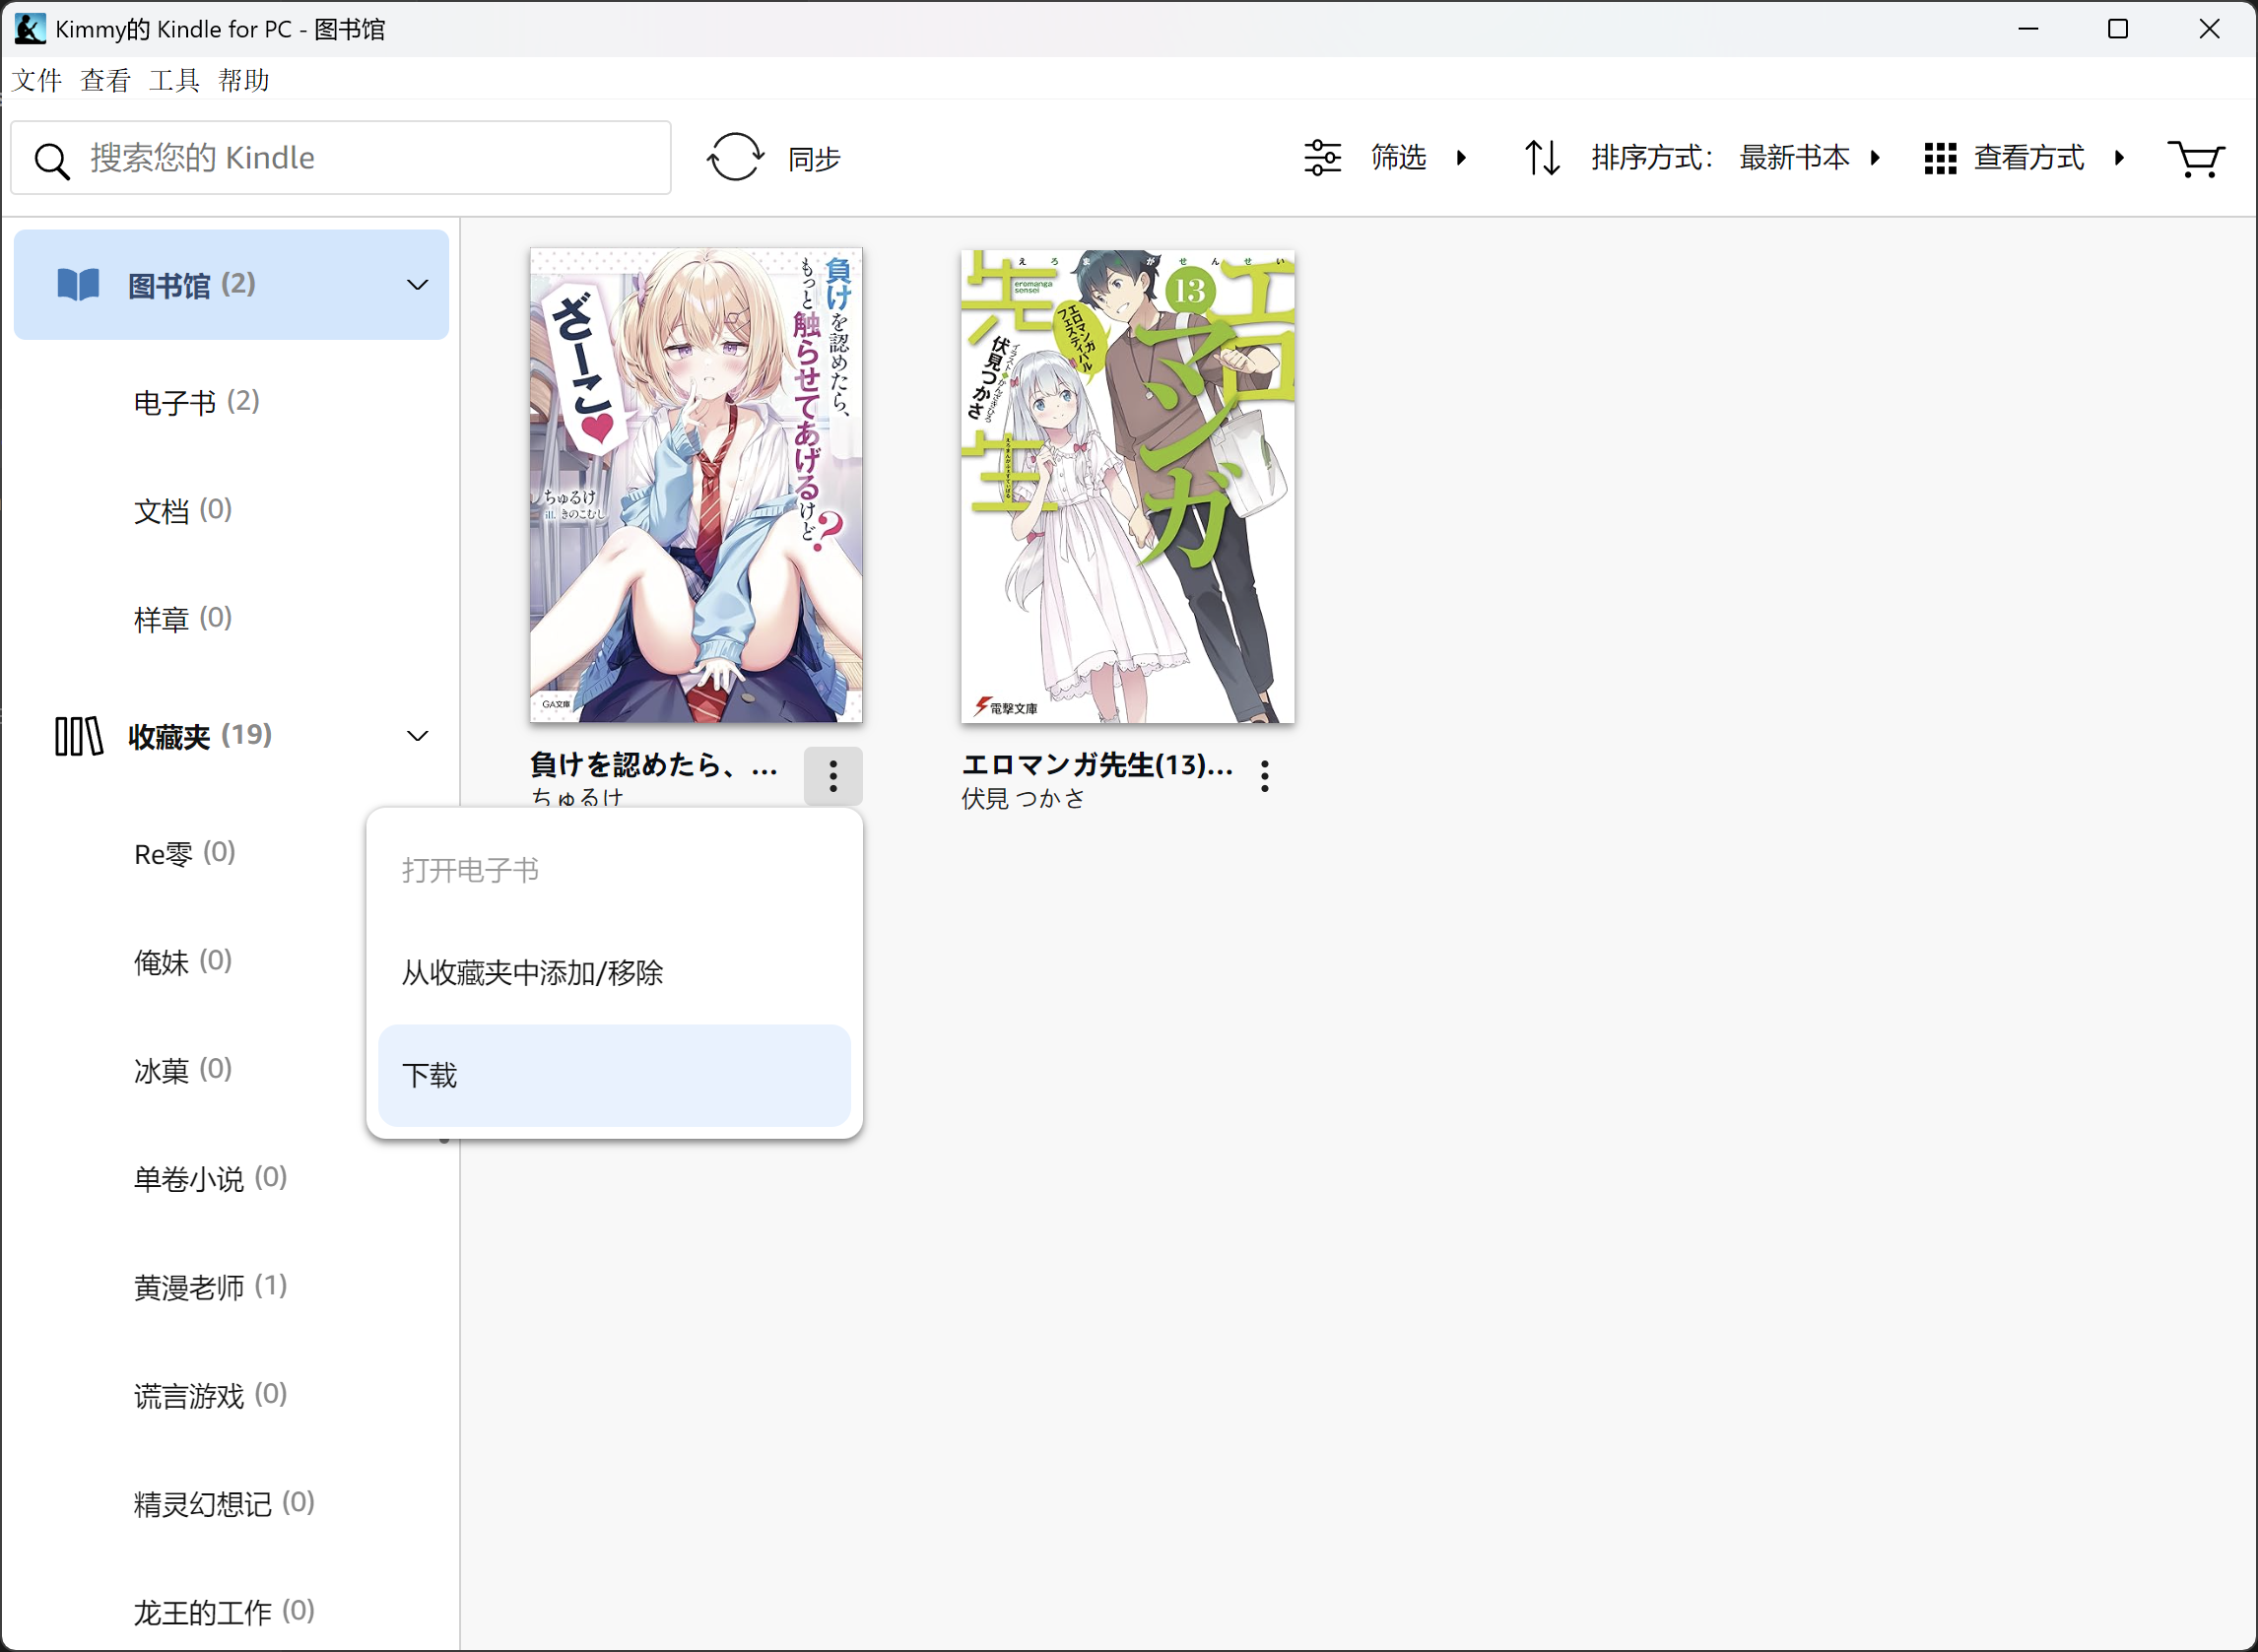Click the book title 負けを認めたら、...
The image size is (2258, 1652).
[x=653, y=765]
